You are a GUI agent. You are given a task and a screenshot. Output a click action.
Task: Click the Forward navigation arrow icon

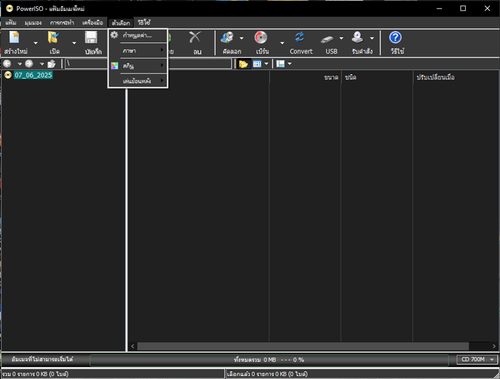point(29,63)
